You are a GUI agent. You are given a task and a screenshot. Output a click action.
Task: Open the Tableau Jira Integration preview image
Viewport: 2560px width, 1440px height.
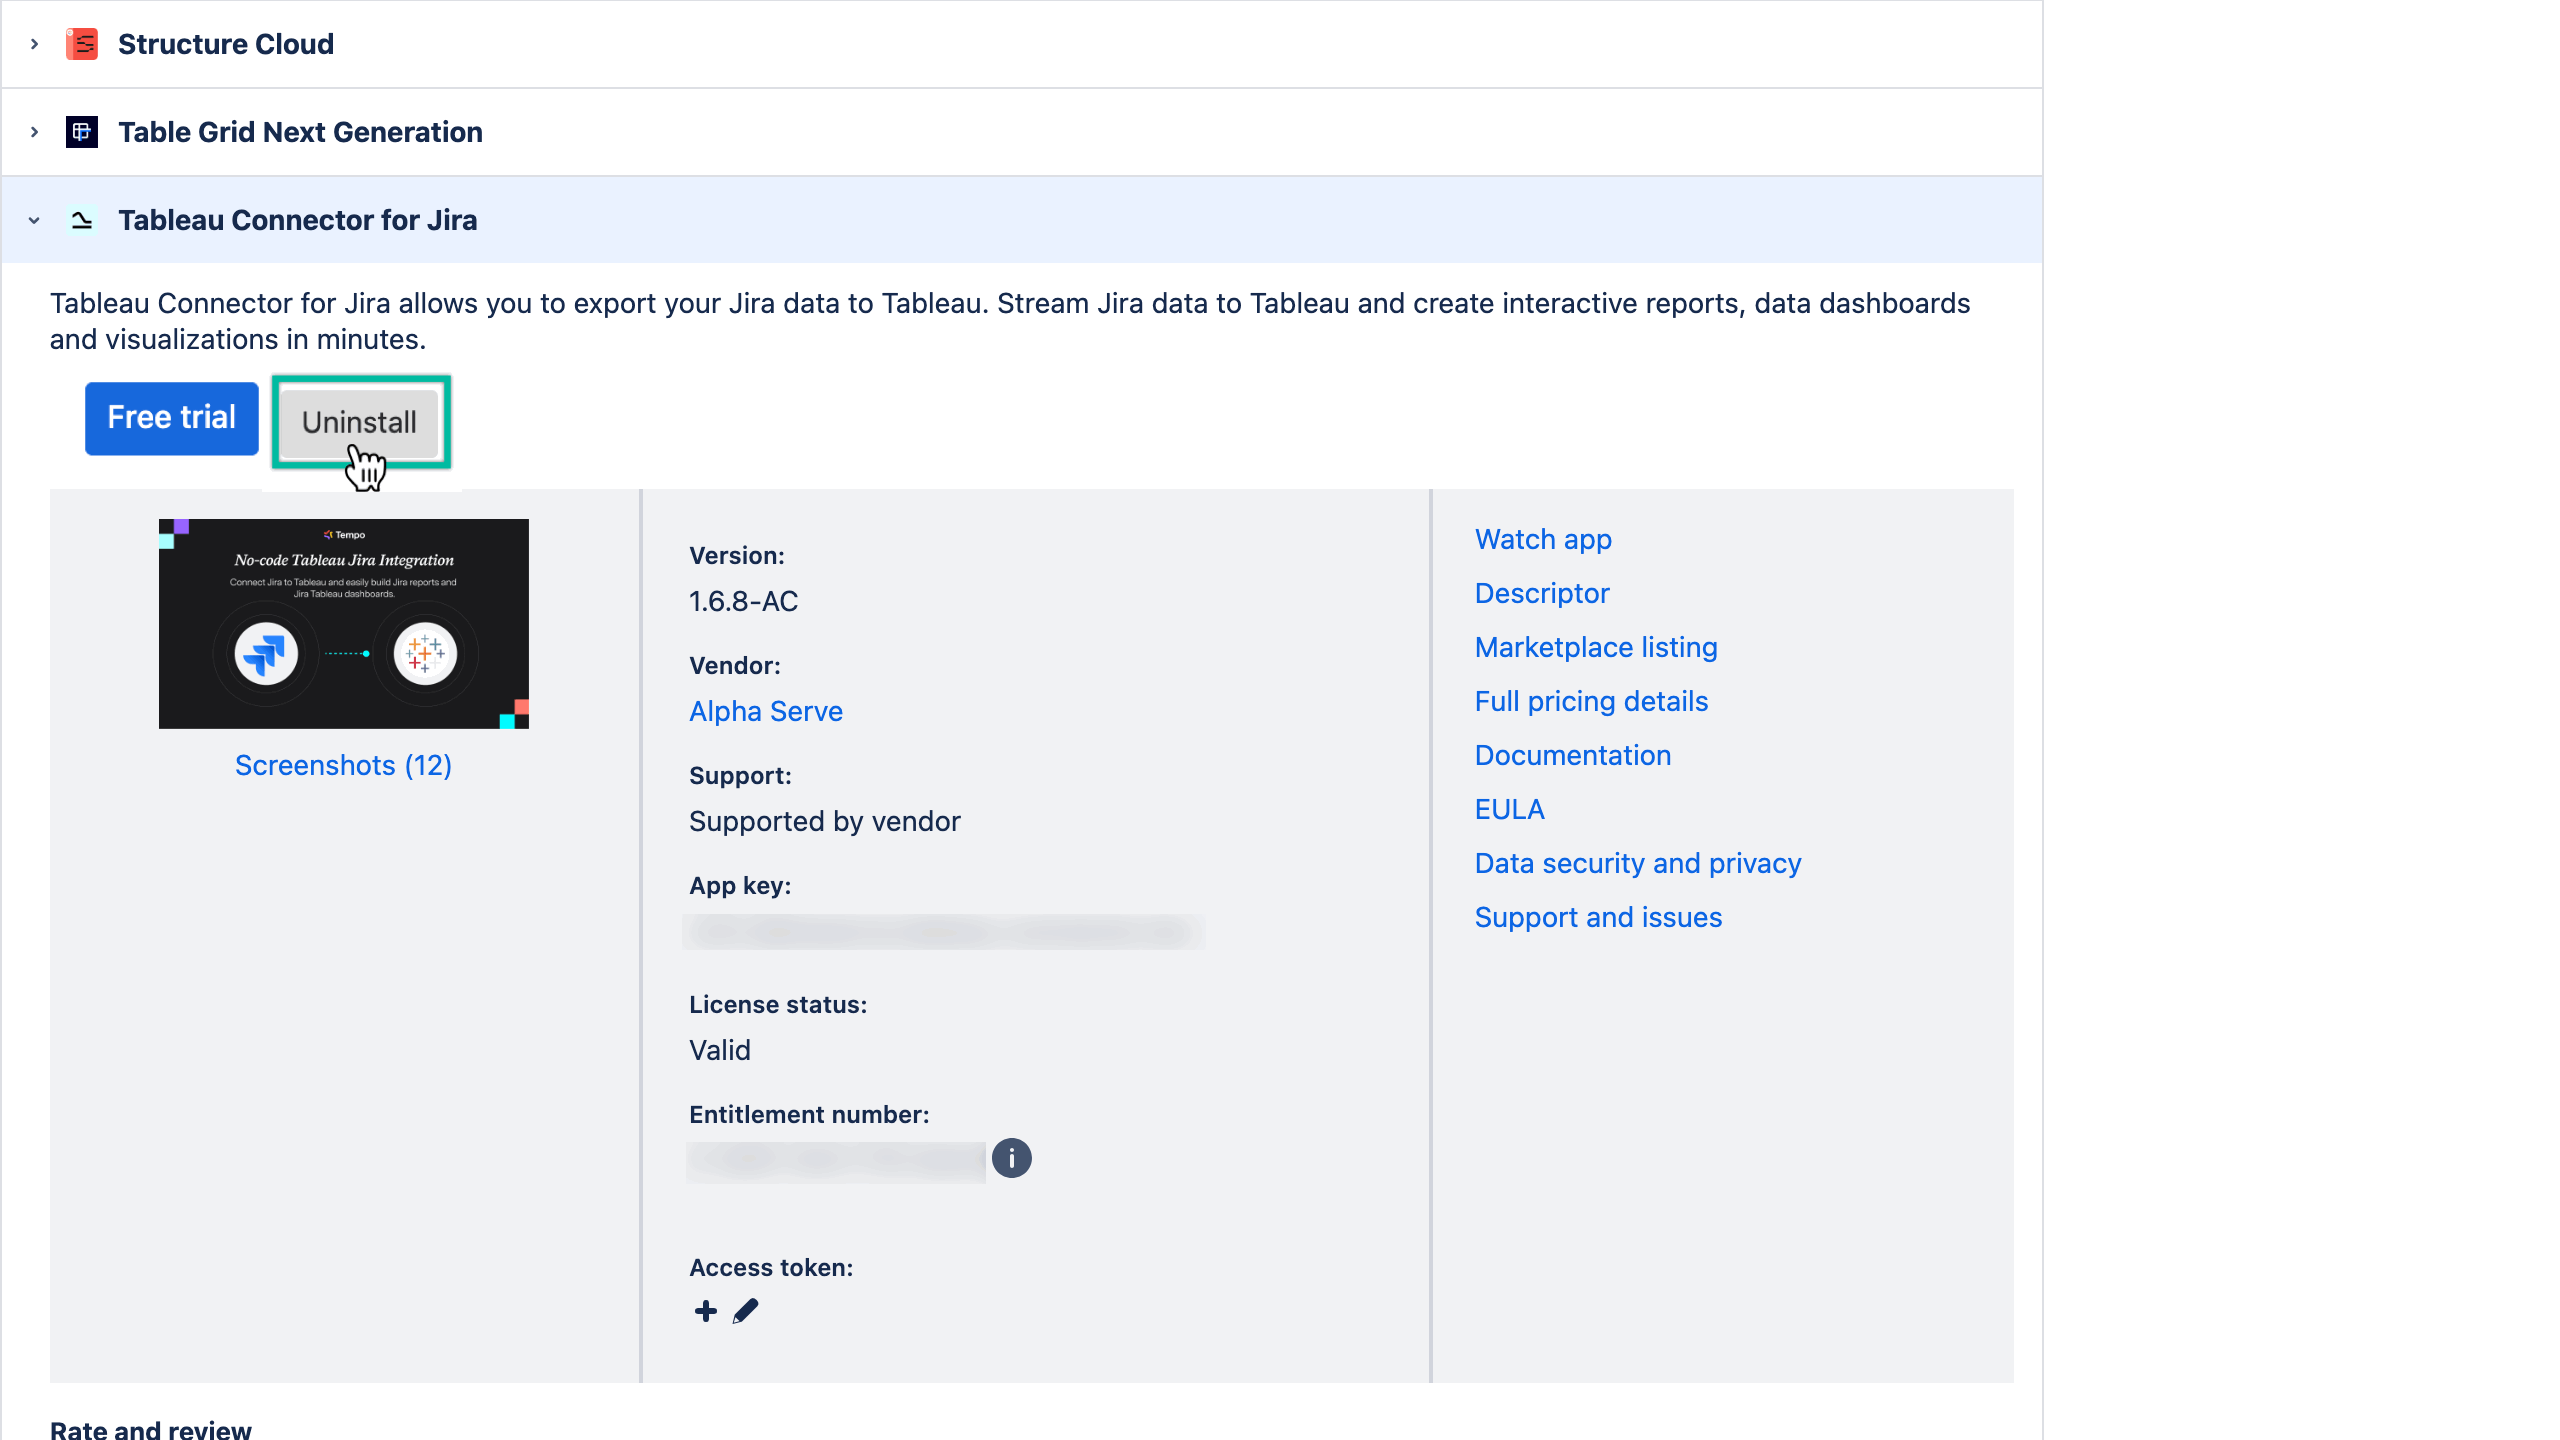[x=343, y=623]
